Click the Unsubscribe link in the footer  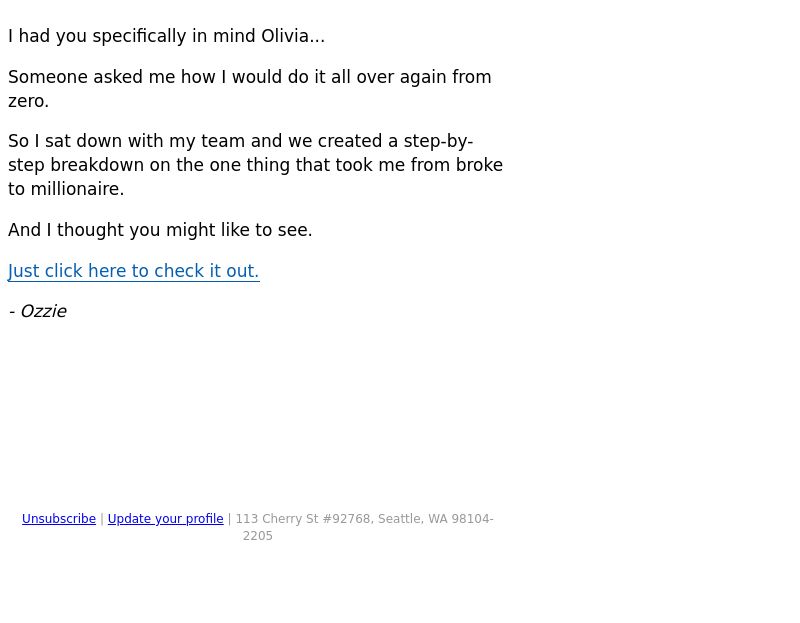59,519
